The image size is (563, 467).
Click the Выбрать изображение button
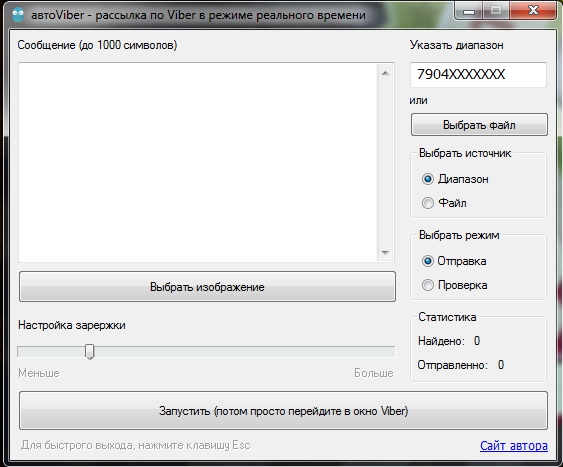click(x=207, y=287)
